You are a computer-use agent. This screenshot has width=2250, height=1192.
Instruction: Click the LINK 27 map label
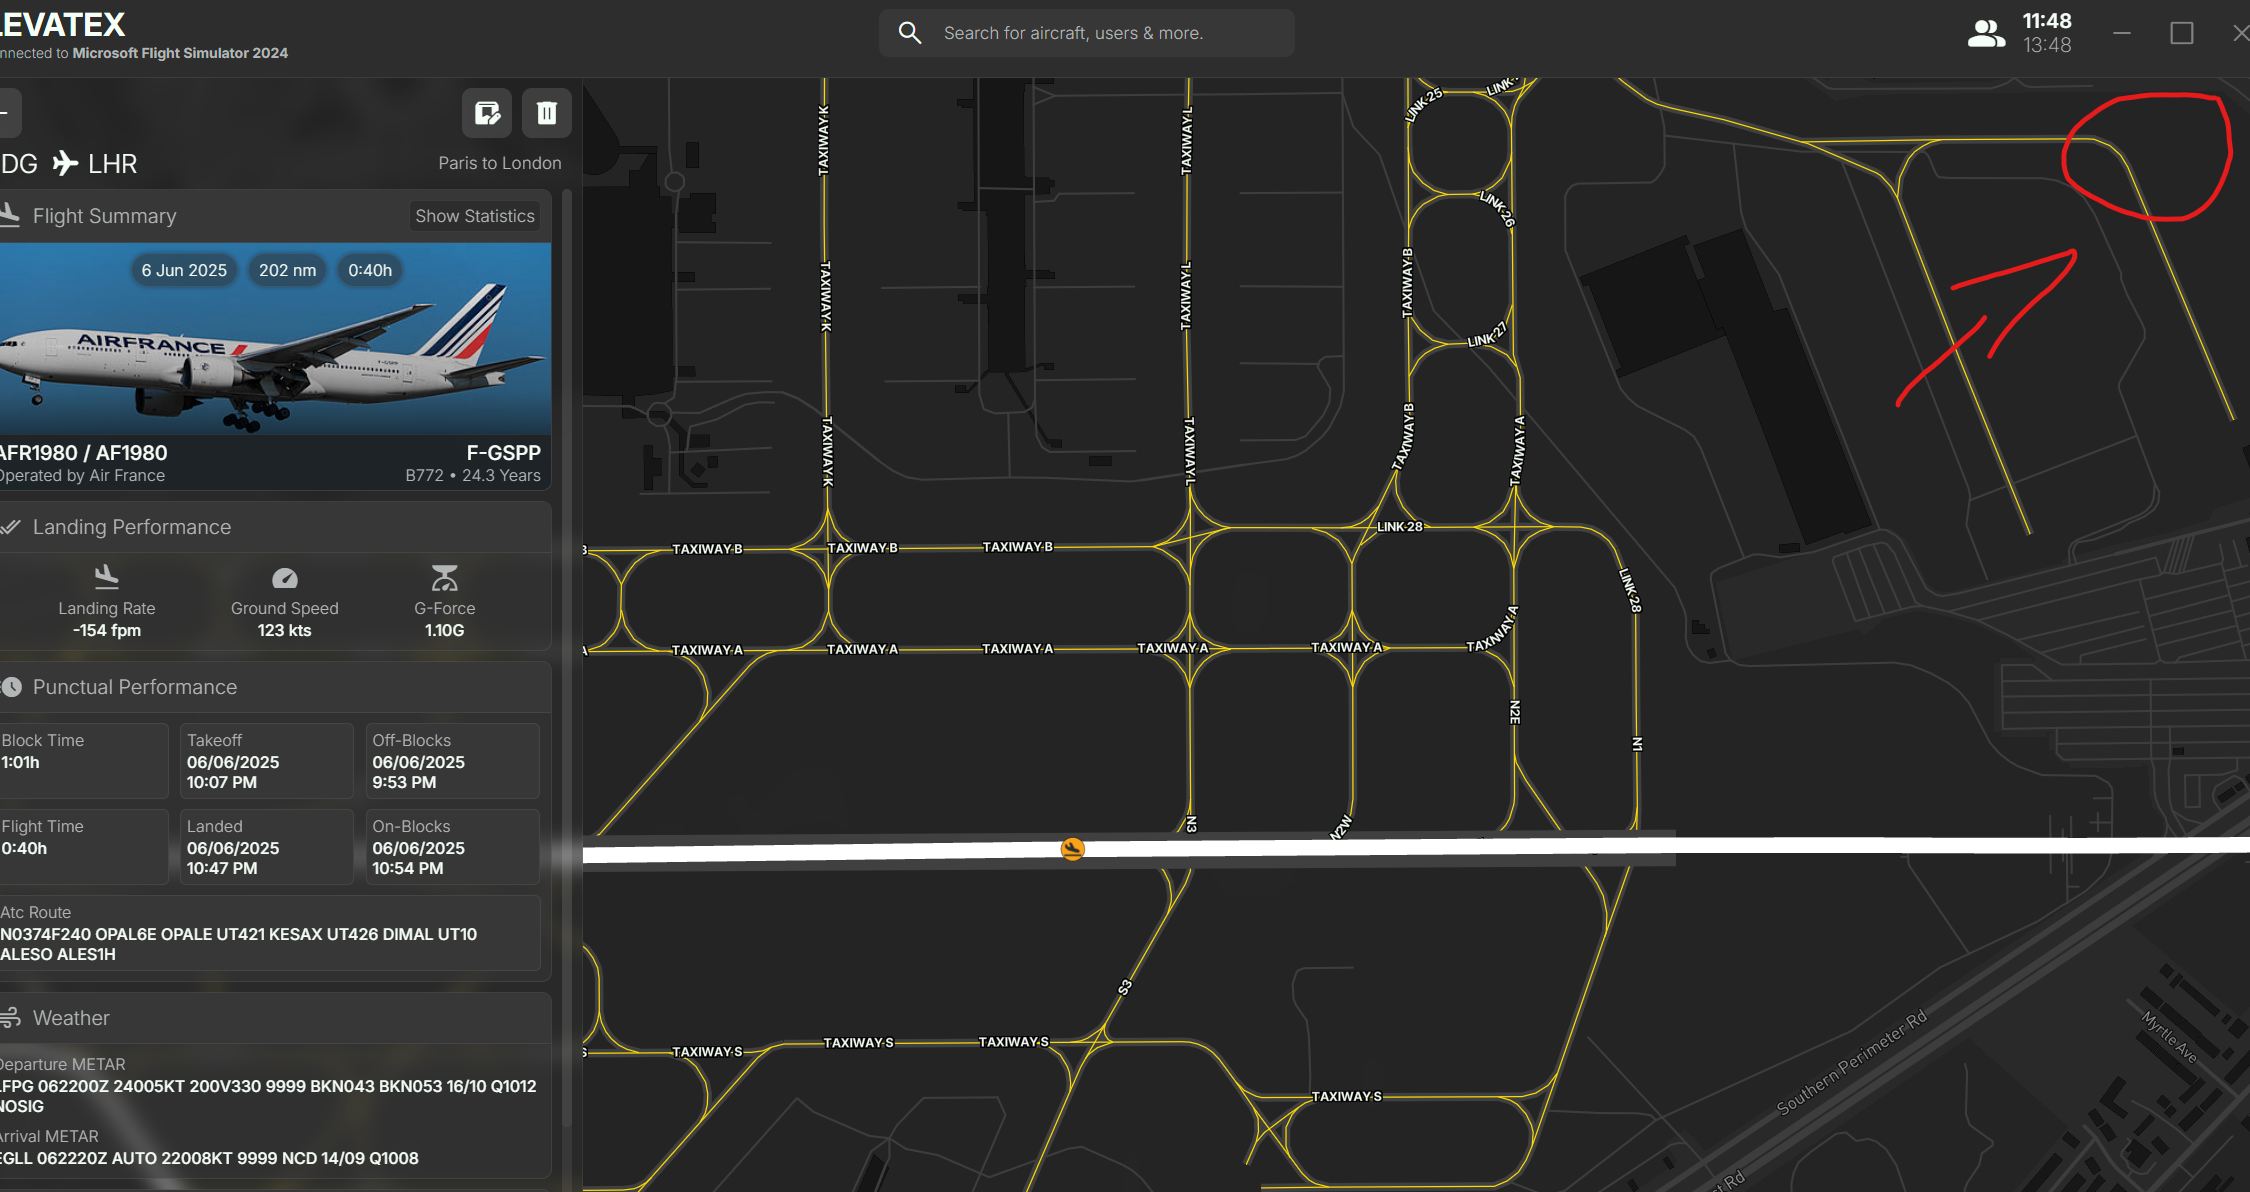tap(1487, 336)
